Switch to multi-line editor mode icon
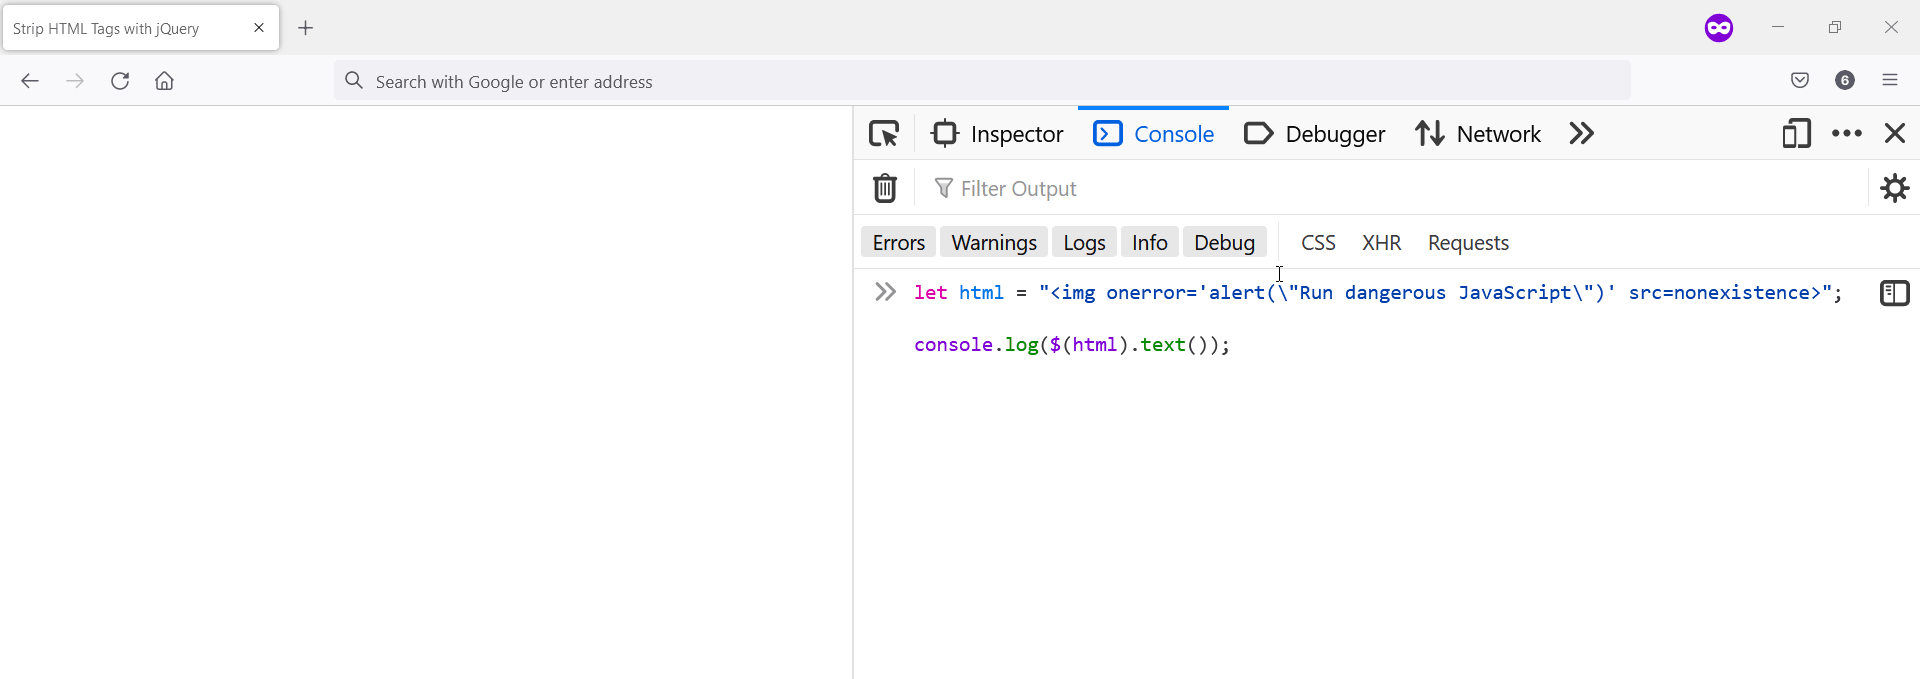Image resolution: width=1920 pixels, height=679 pixels. (x=1894, y=293)
